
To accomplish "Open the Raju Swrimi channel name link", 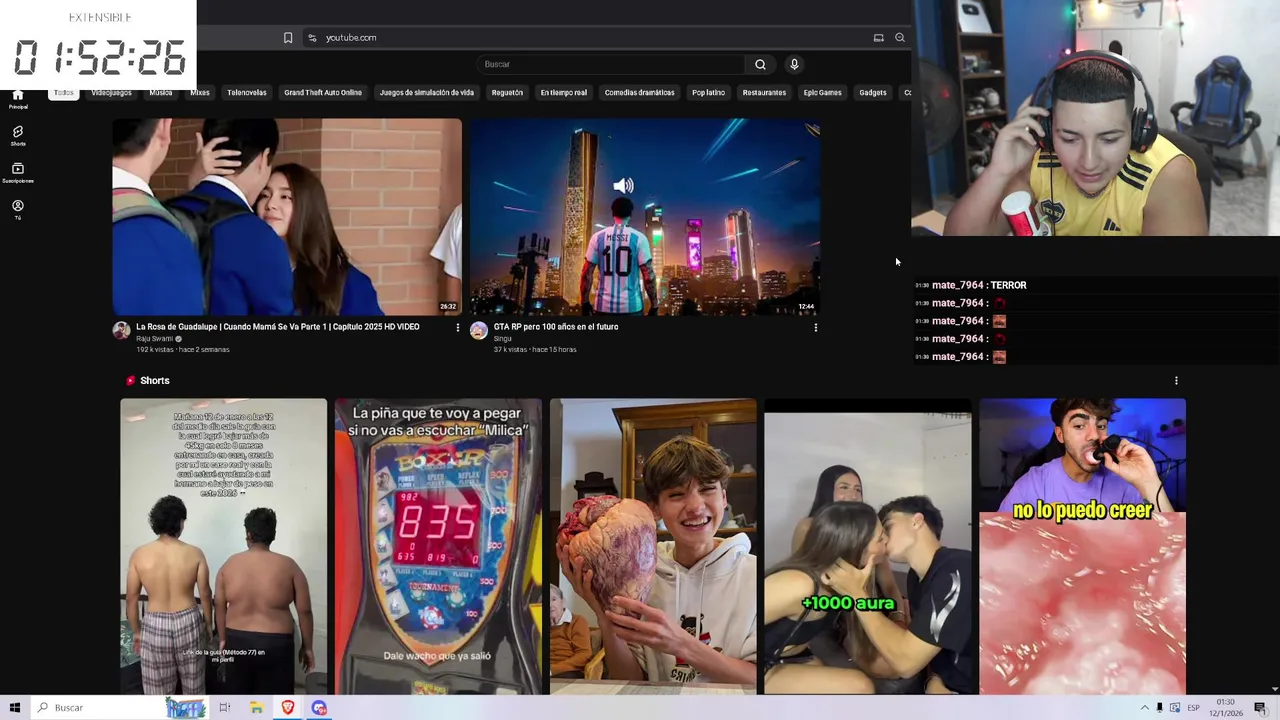I will point(155,339).
